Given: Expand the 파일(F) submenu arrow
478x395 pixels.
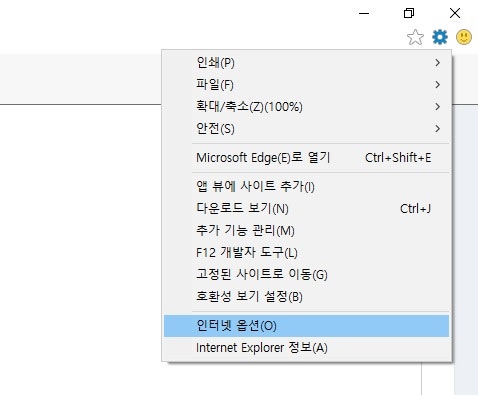Looking at the screenshot, I should (x=438, y=84).
